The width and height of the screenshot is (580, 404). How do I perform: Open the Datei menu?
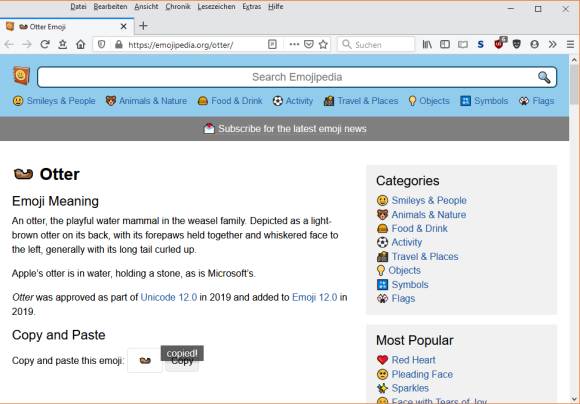coord(78,7)
